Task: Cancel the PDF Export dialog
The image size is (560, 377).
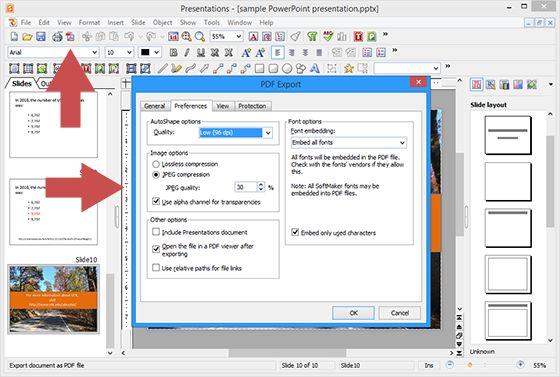Action: tap(400, 313)
